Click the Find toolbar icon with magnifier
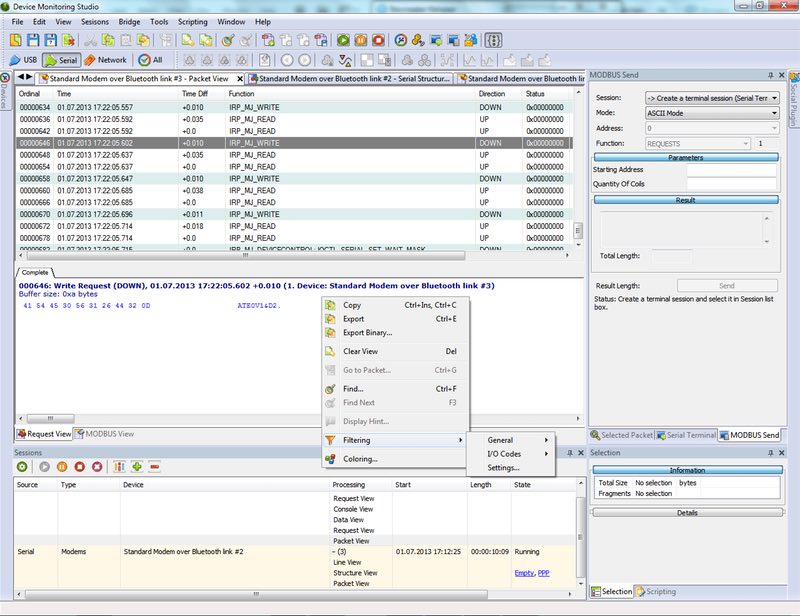The height and width of the screenshot is (616, 800). (x=228, y=40)
